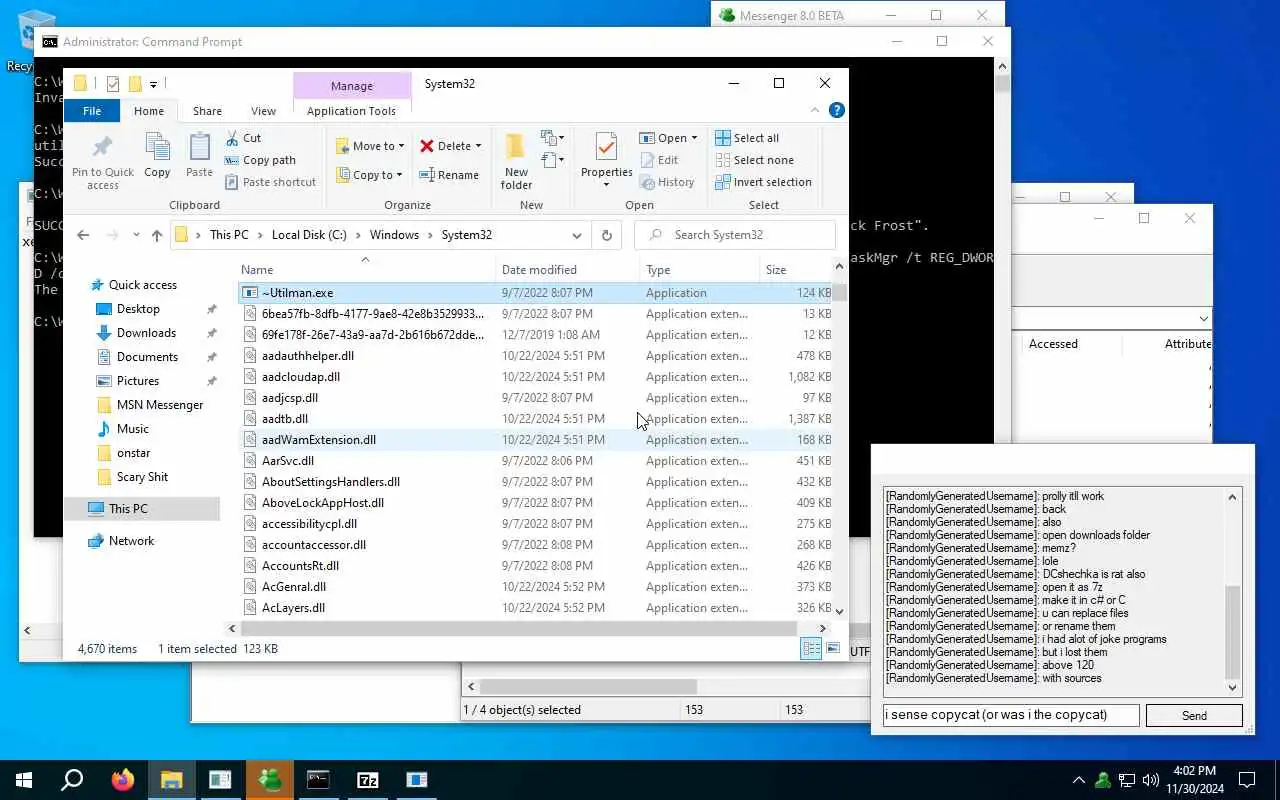Click Edit in the Open group
Image resolution: width=1280 pixels, height=800 pixels.
pos(659,160)
